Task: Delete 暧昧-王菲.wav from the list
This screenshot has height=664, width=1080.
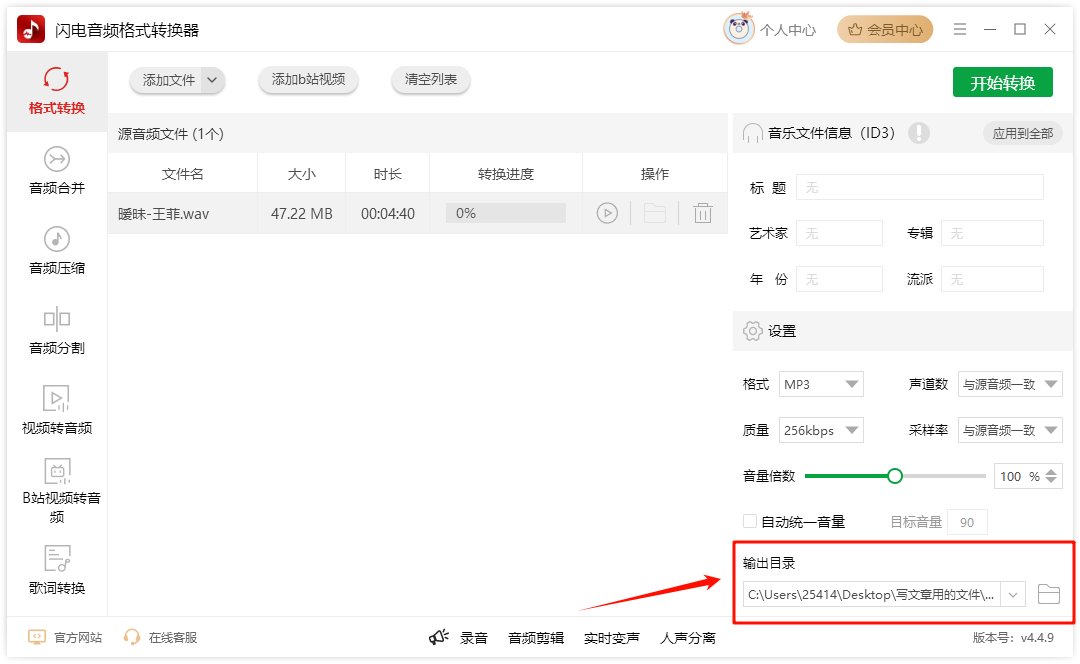Action: pos(703,214)
